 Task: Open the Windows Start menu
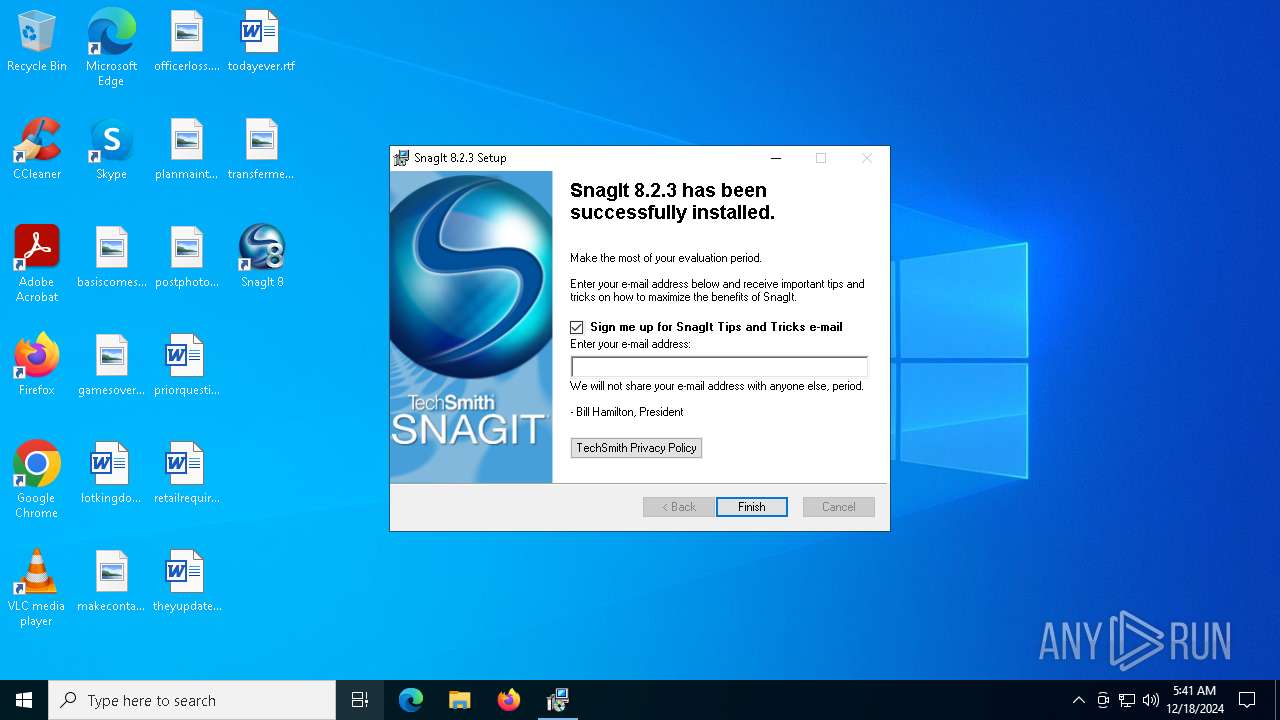[x=24, y=700]
